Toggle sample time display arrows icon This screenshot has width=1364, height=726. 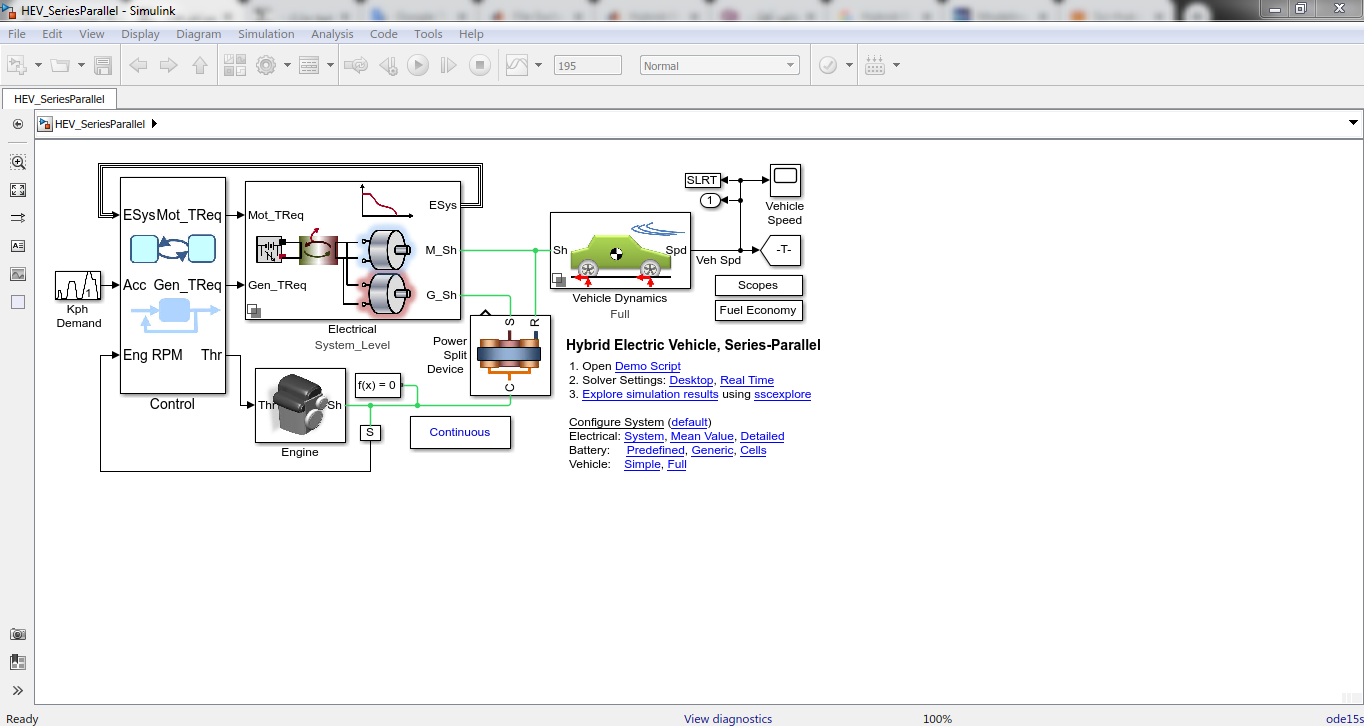[x=18, y=218]
